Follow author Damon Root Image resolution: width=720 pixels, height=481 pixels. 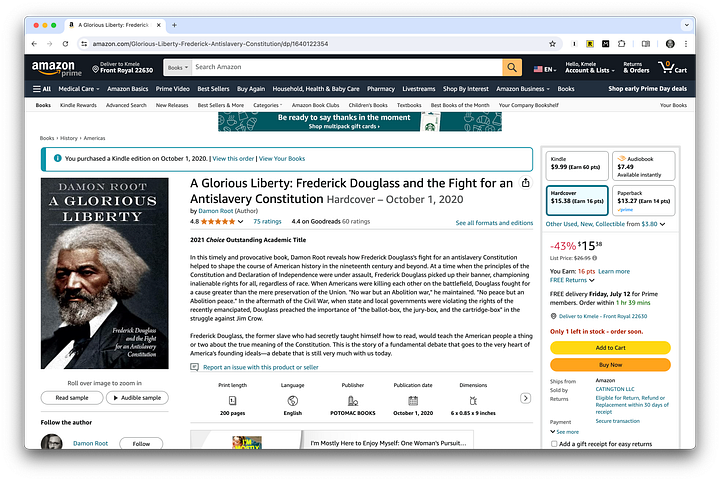point(141,443)
